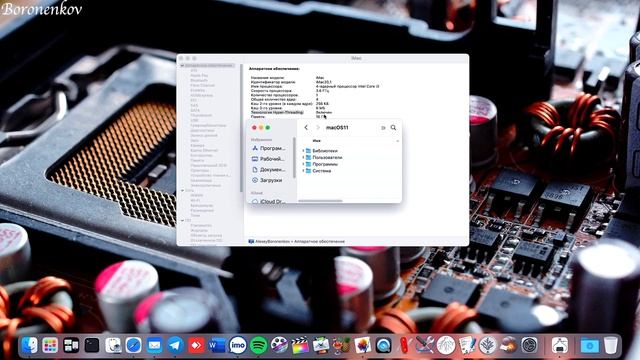
Task: Click the Finder sidebar vertical scrollbar
Action: 294,158
